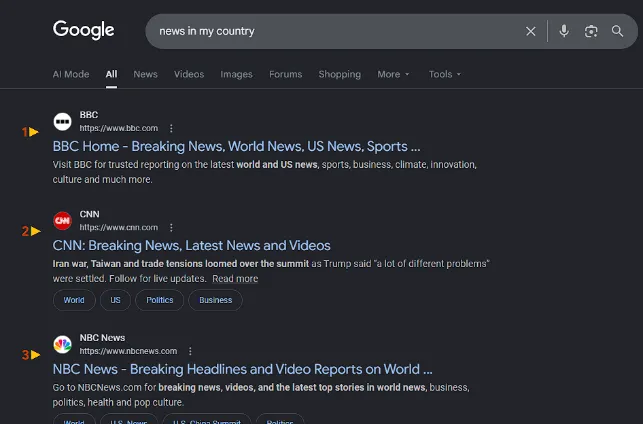Click the https://www.nbcnews.com URL text

pos(128,351)
